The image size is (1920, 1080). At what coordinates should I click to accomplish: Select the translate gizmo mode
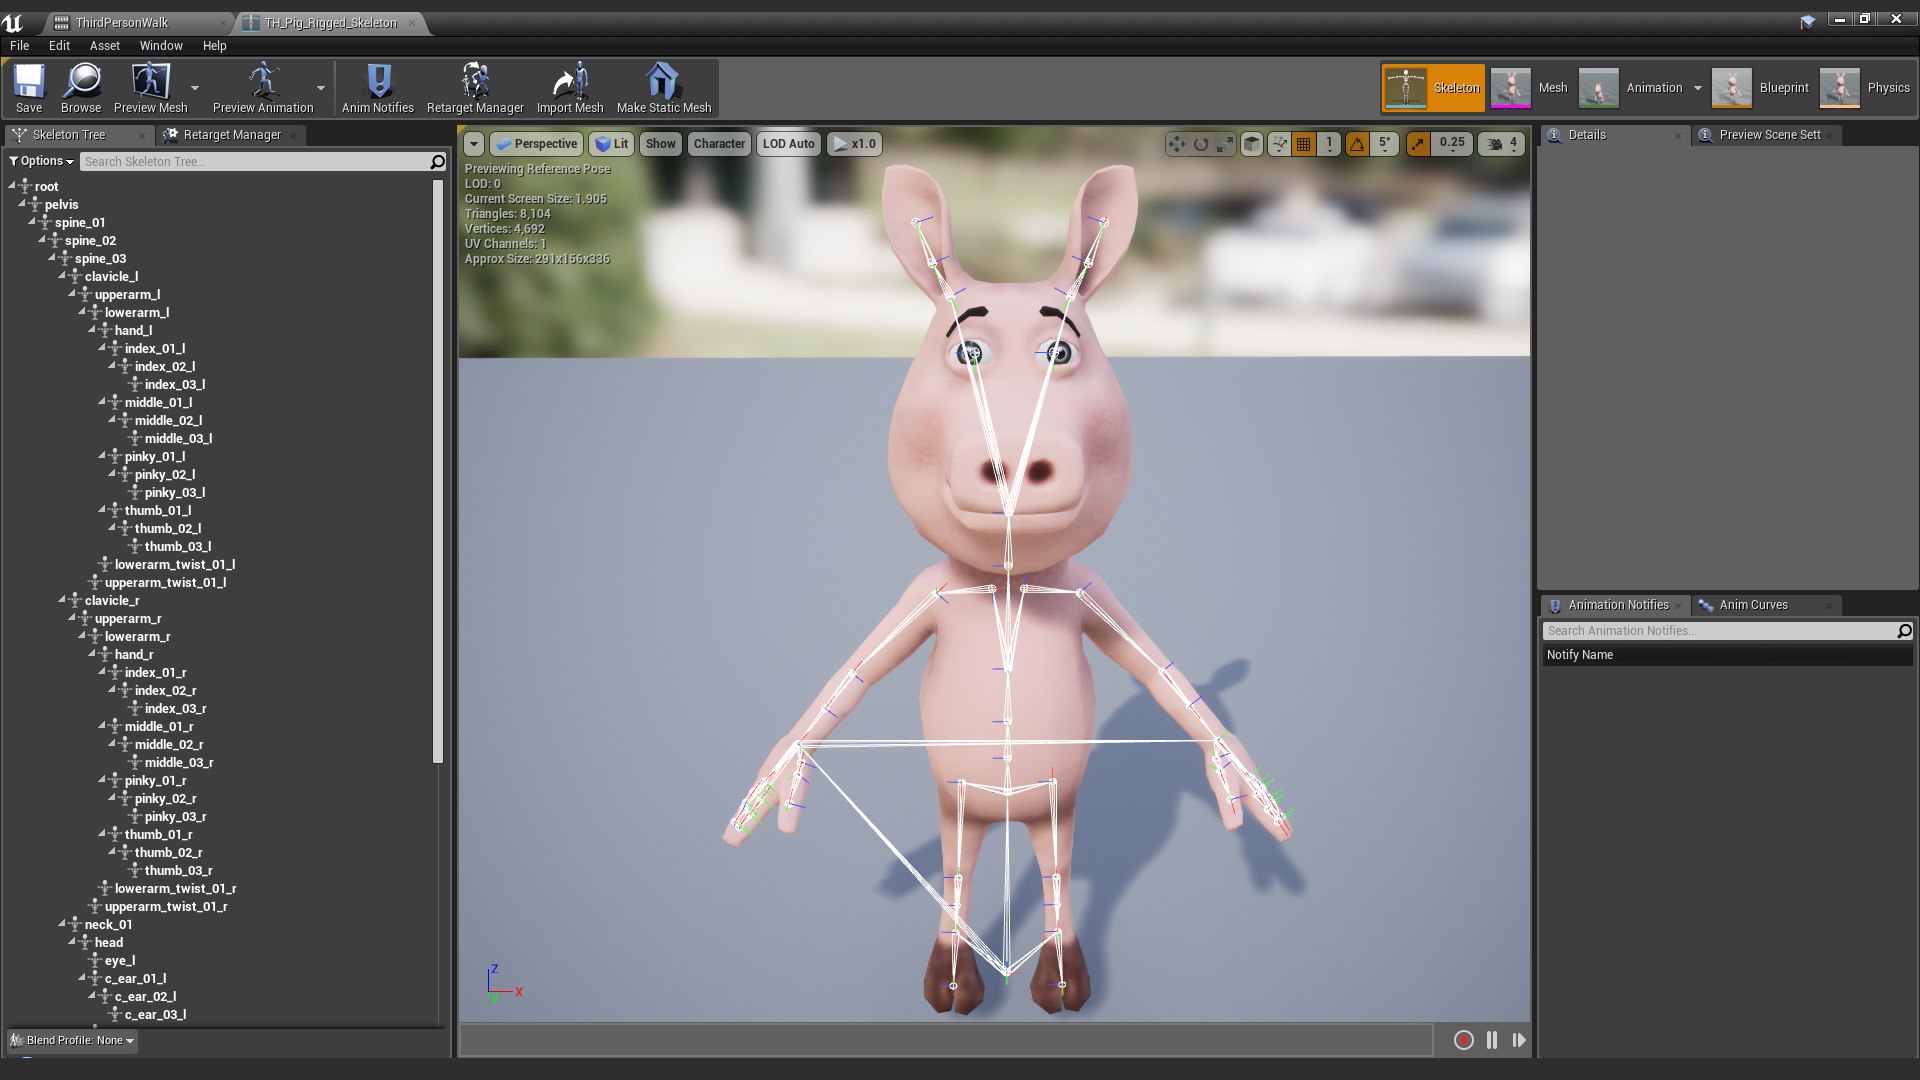(1177, 144)
